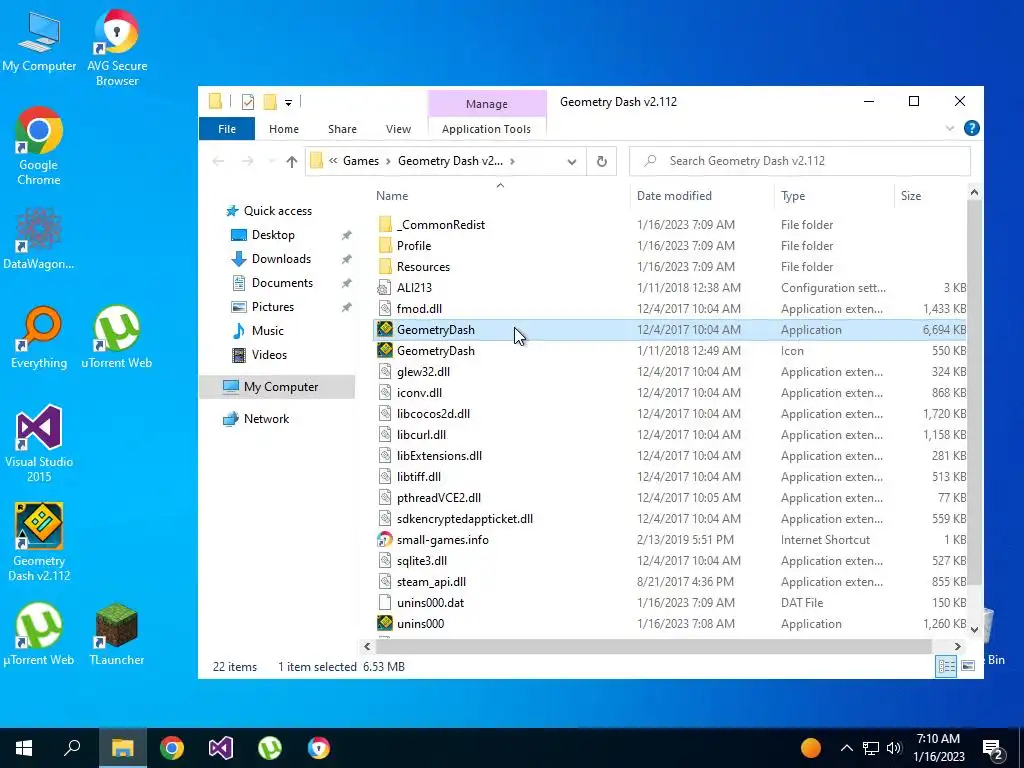Switch to large icons view in status bar

[x=968, y=666]
